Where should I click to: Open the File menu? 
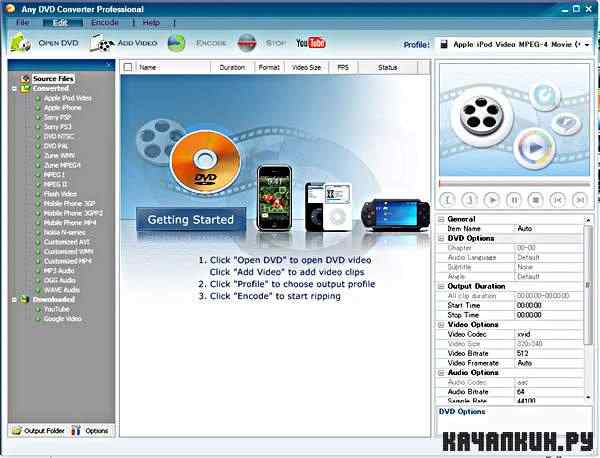(23, 23)
